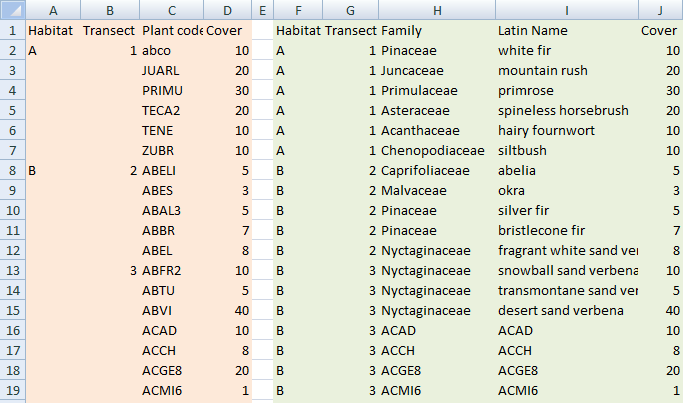The image size is (683, 403).
Task: Select the ABFR2 plant code cell
Action: pos(172,271)
